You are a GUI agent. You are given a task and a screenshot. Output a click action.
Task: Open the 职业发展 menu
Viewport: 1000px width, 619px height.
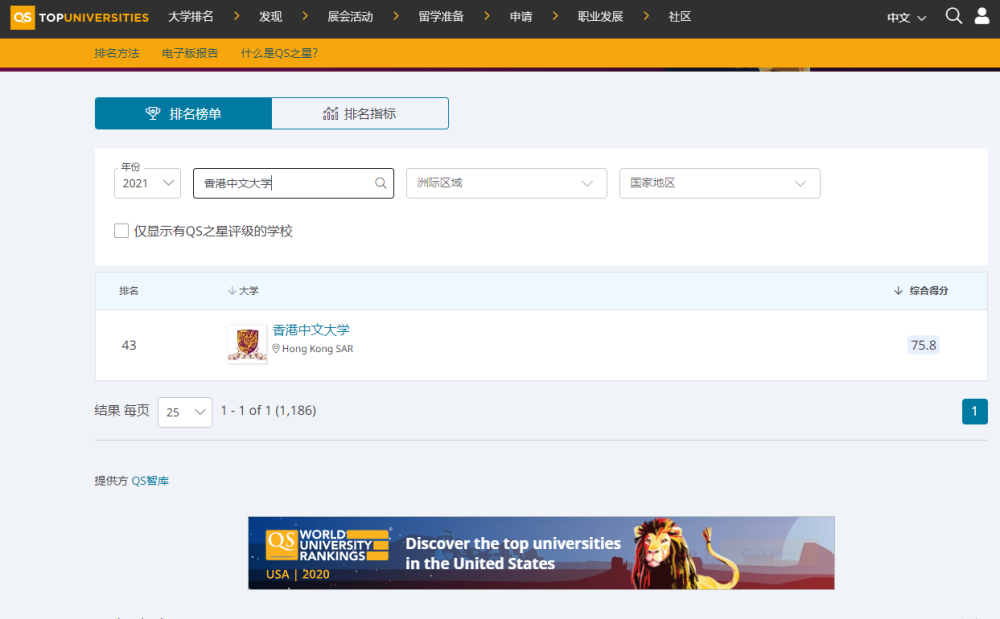(x=600, y=17)
